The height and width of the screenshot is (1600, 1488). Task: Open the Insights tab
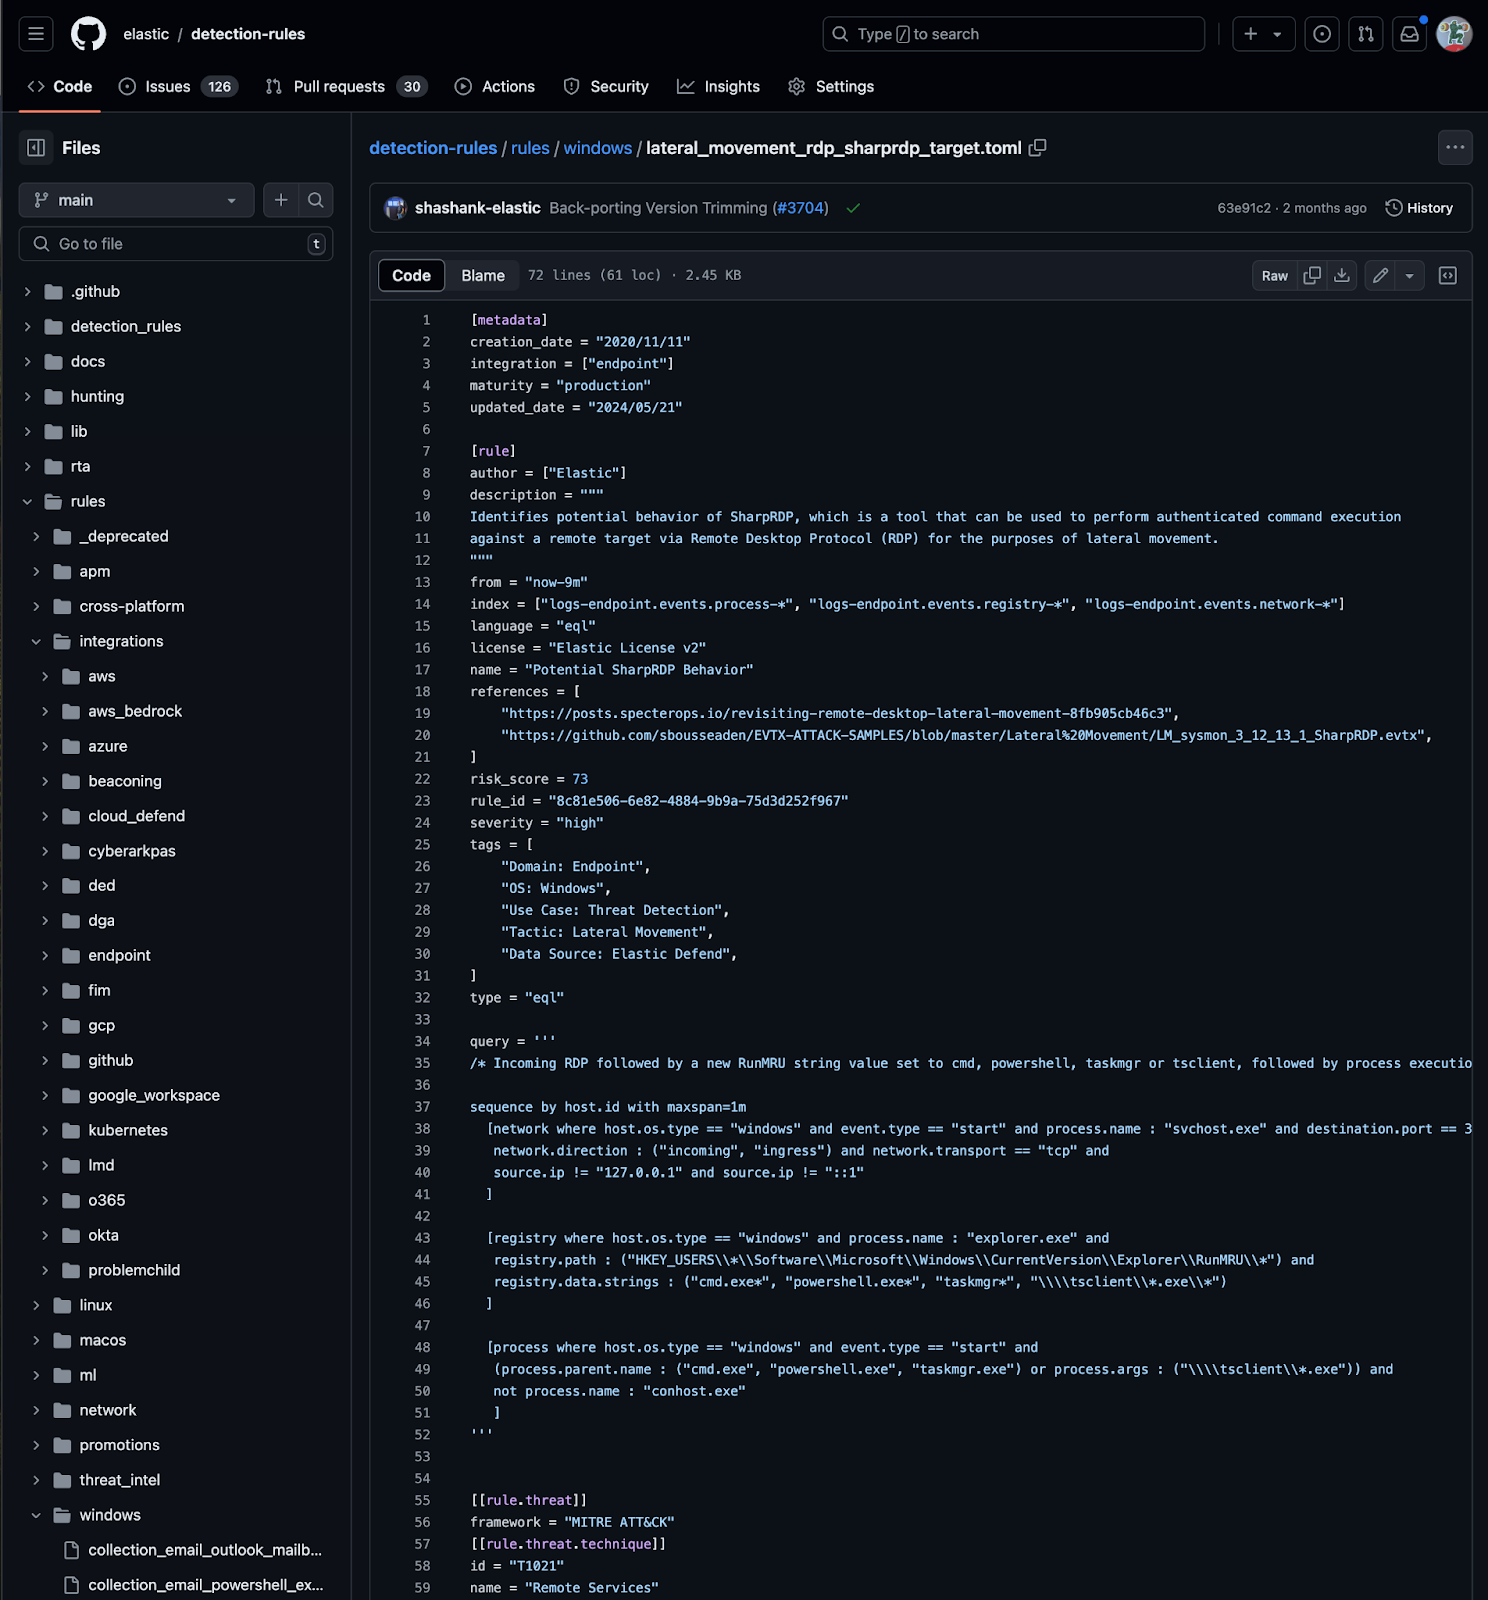718,87
